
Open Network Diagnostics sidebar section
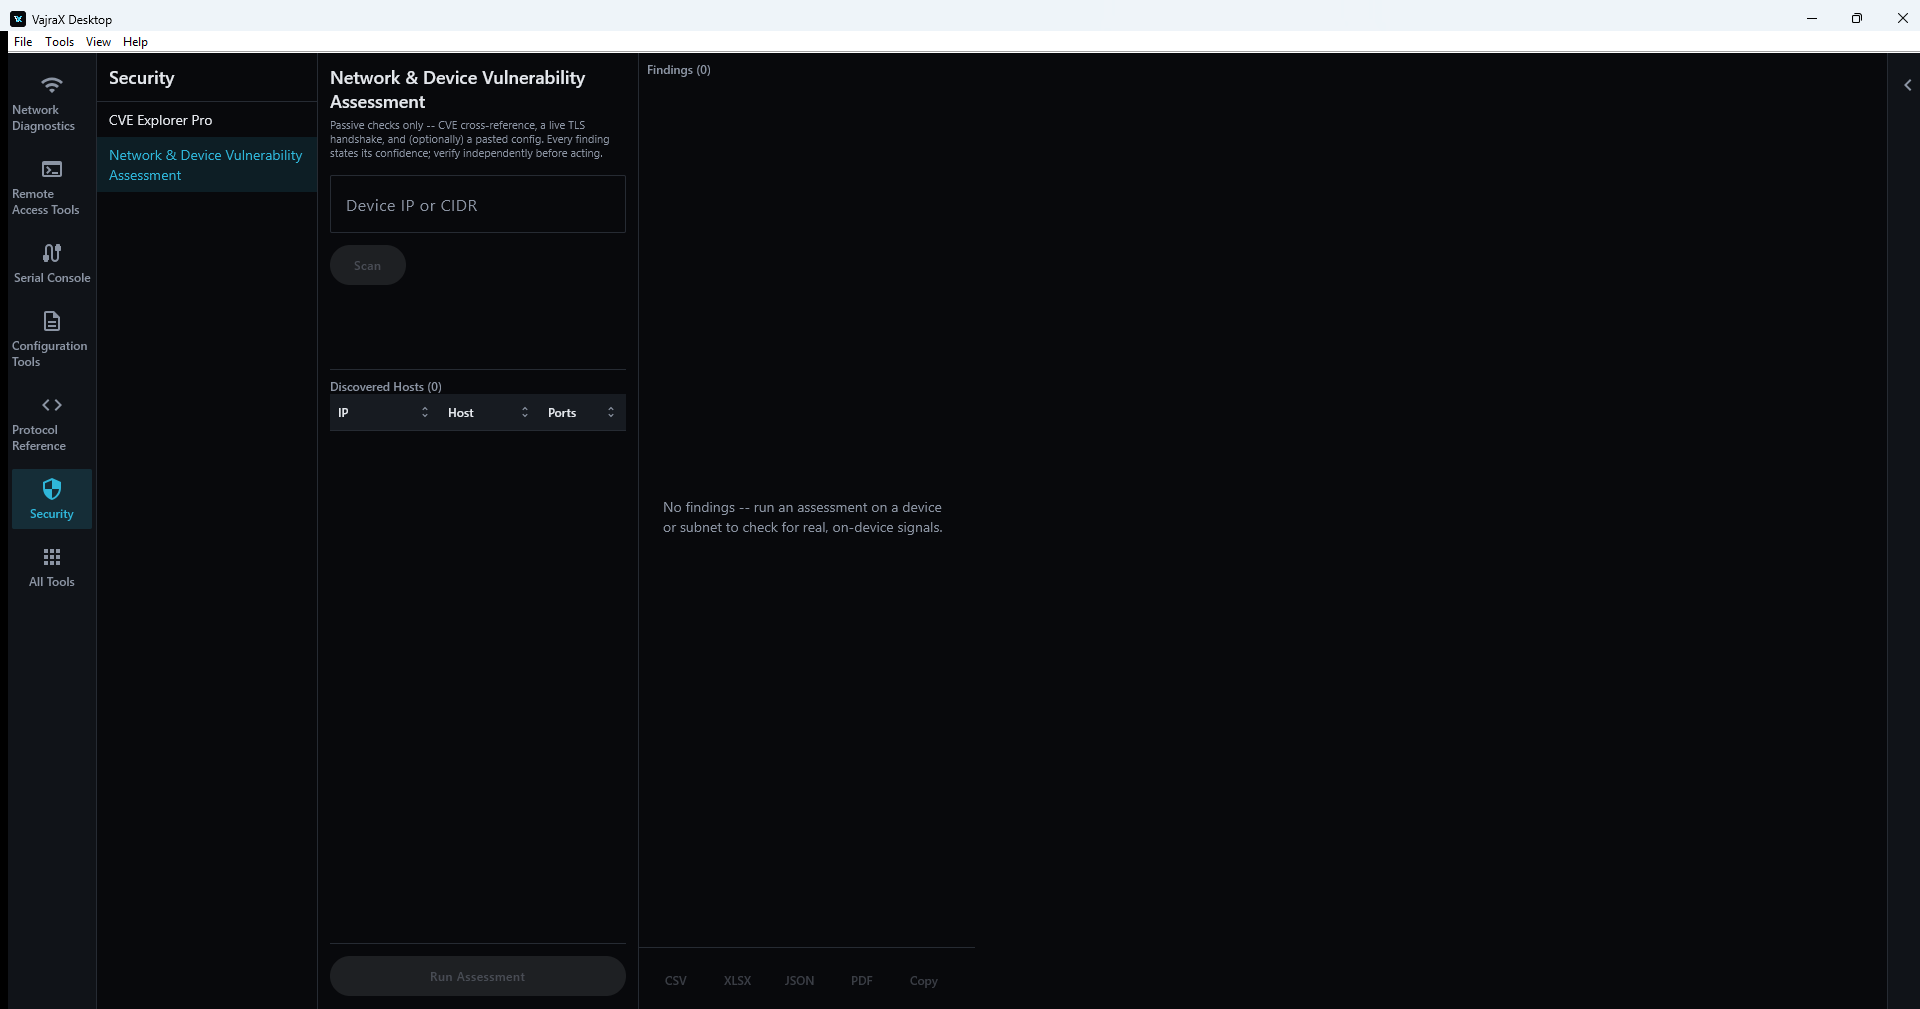(52, 103)
